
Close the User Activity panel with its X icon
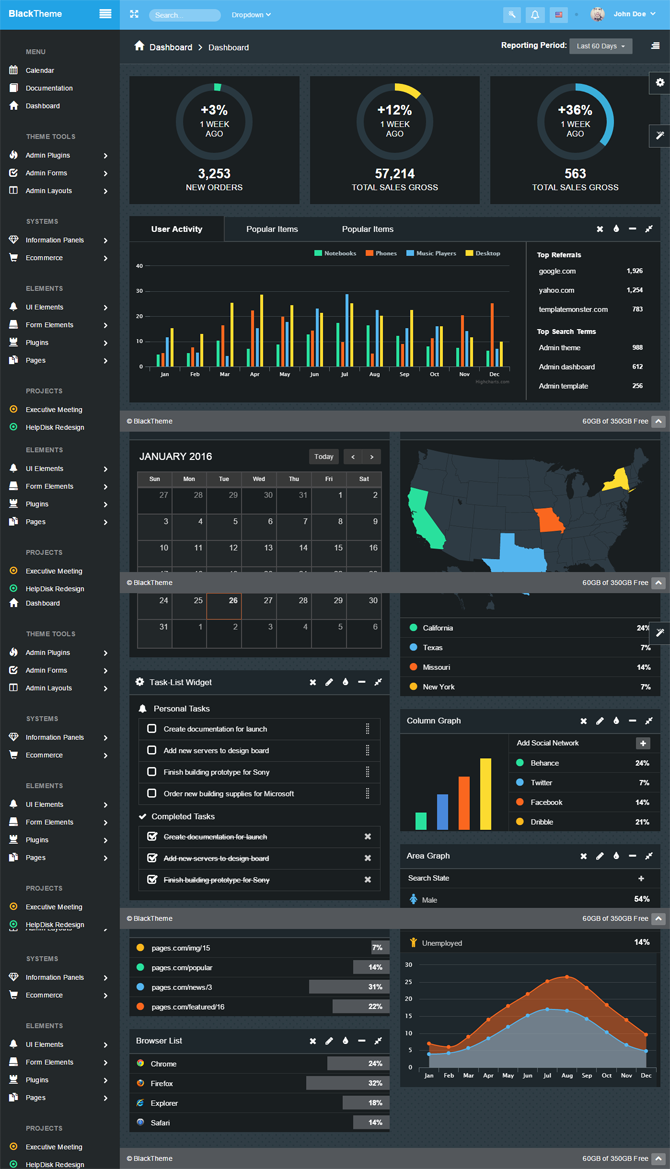click(600, 229)
